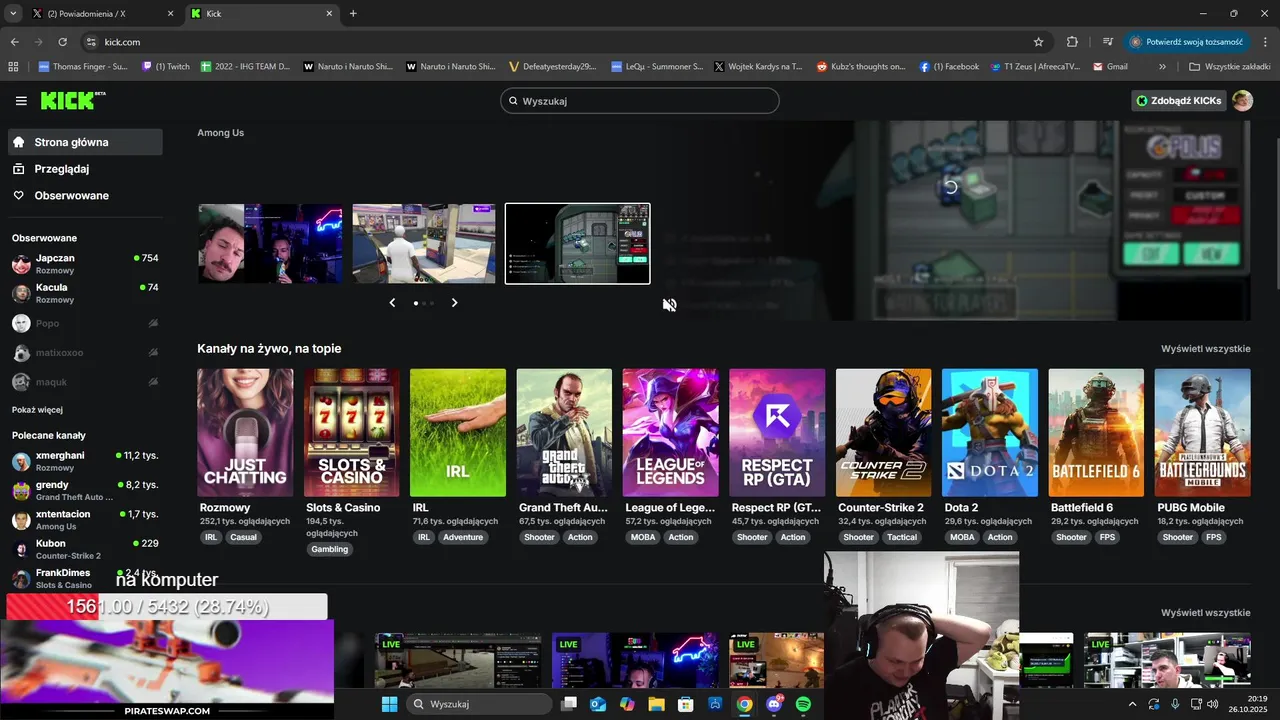Viewport: 1280px width, 720px height.
Task: View site information icon in address bar
Action: point(91,42)
